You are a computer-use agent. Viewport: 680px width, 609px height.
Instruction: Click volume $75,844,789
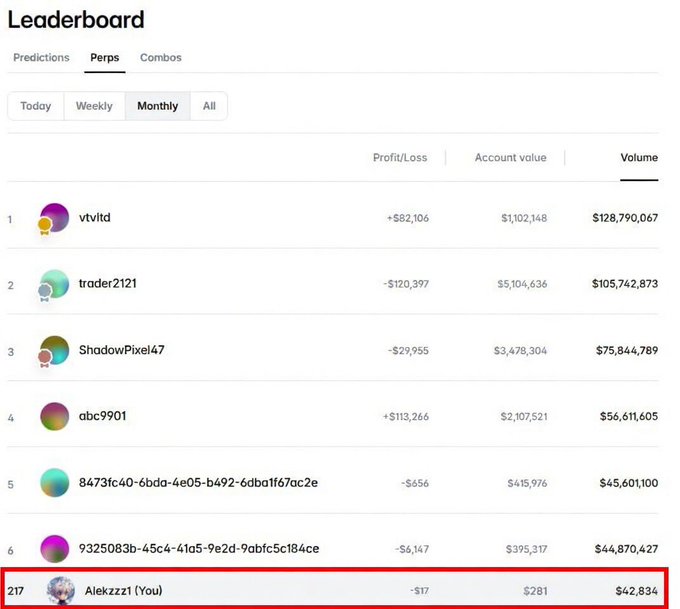(x=627, y=350)
